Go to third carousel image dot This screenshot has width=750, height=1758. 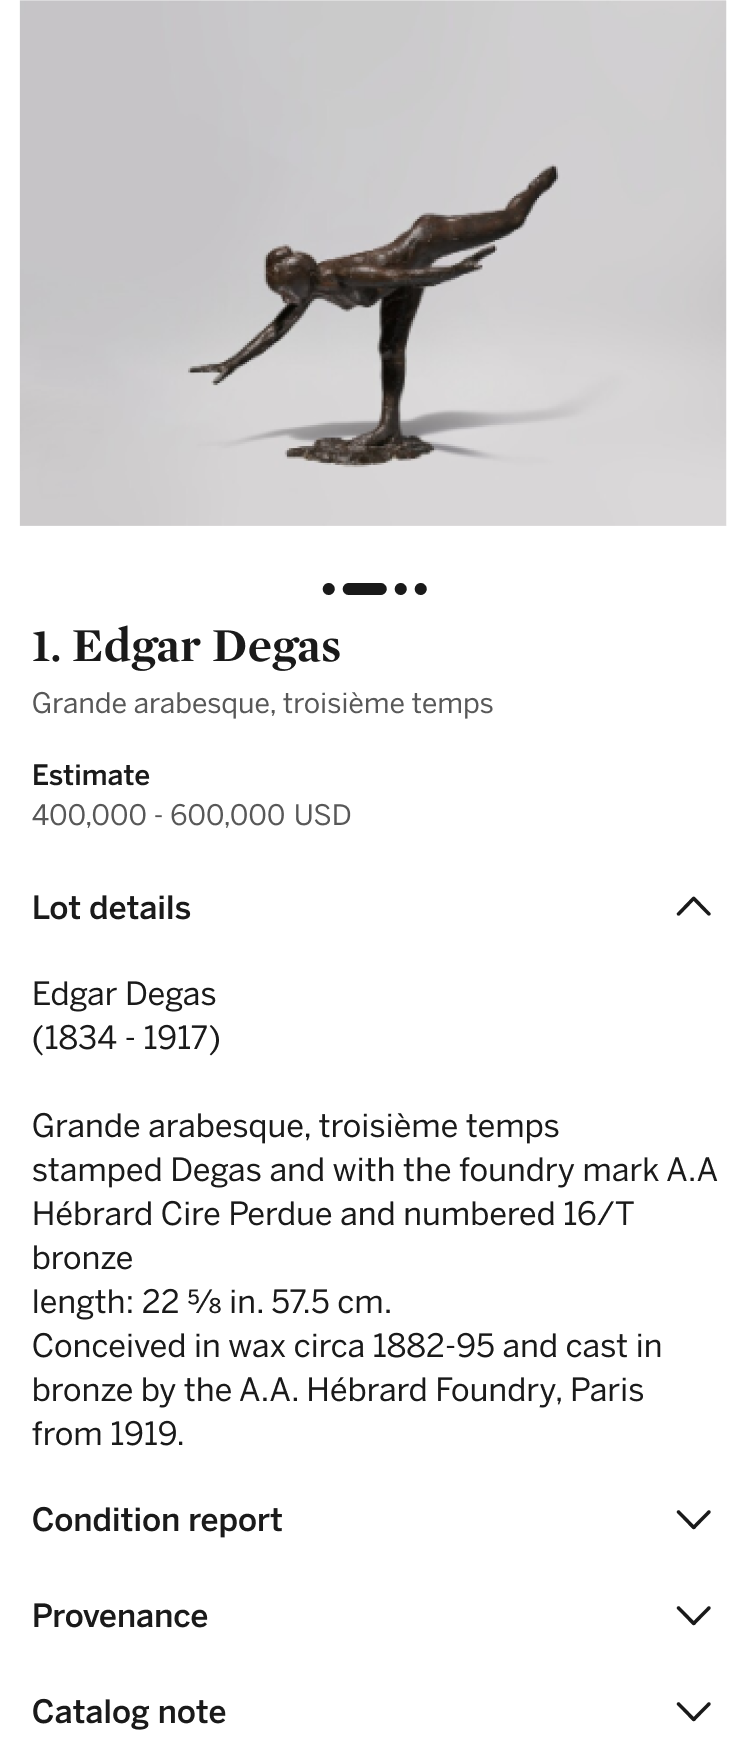tap(401, 588)
